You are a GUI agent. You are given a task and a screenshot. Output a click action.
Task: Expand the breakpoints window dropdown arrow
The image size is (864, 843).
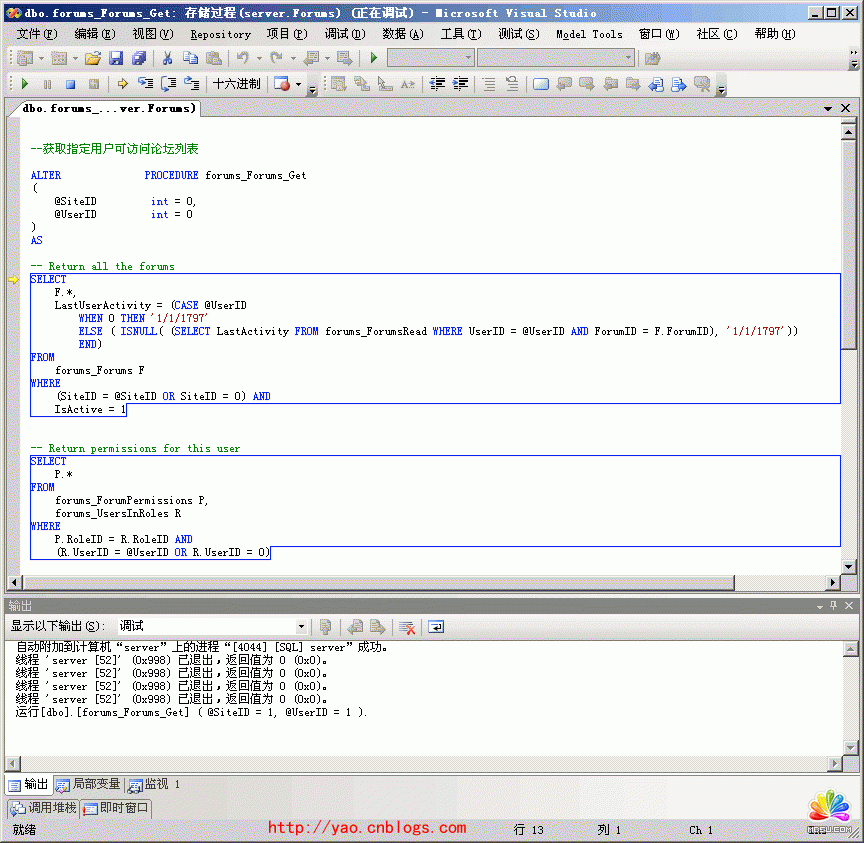tap(298, 84)
